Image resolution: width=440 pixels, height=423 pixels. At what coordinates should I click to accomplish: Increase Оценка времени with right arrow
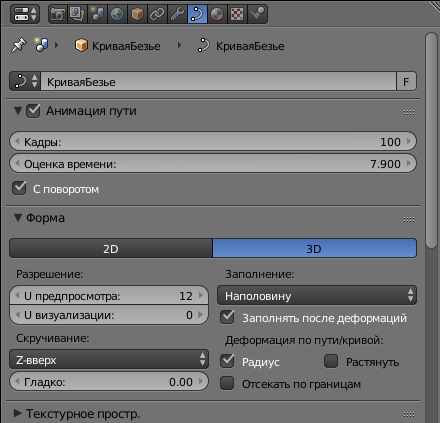point(409,164)
